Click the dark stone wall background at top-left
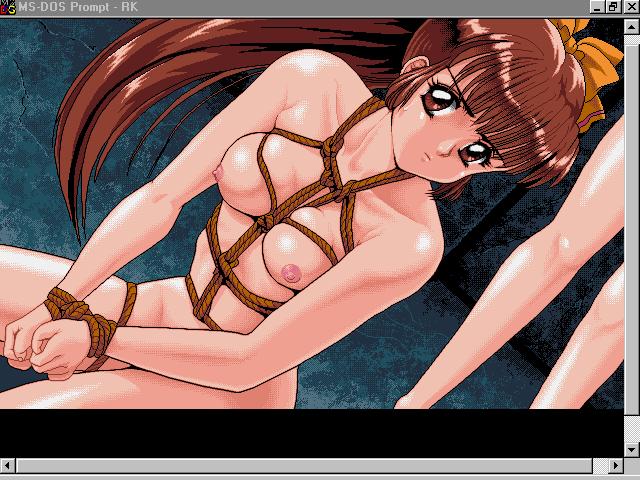The image size is (640, 480). 40,60
